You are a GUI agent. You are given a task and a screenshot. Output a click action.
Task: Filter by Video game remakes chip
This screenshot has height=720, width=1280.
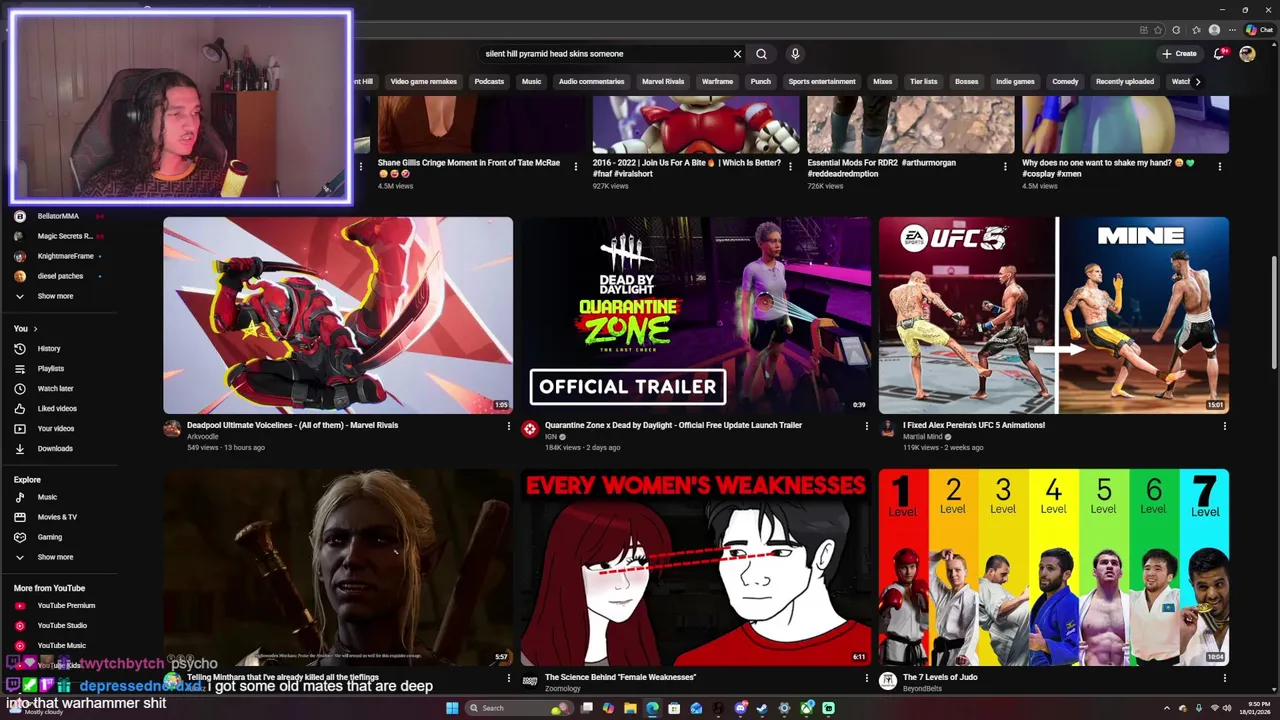click(424, 81)
